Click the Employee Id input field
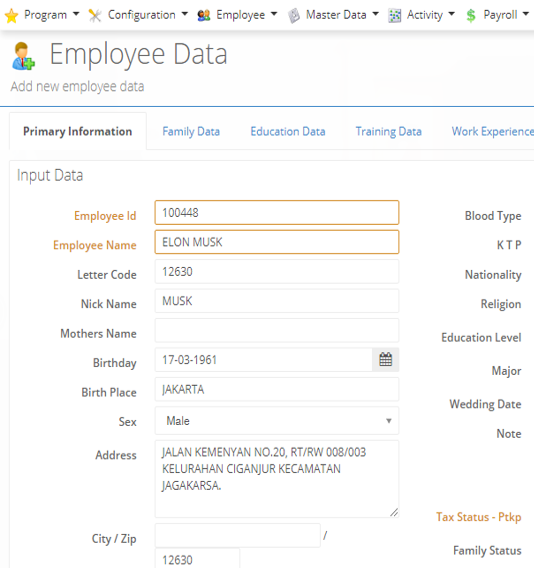Screen dimensions: 534x568 coord(277,213)
